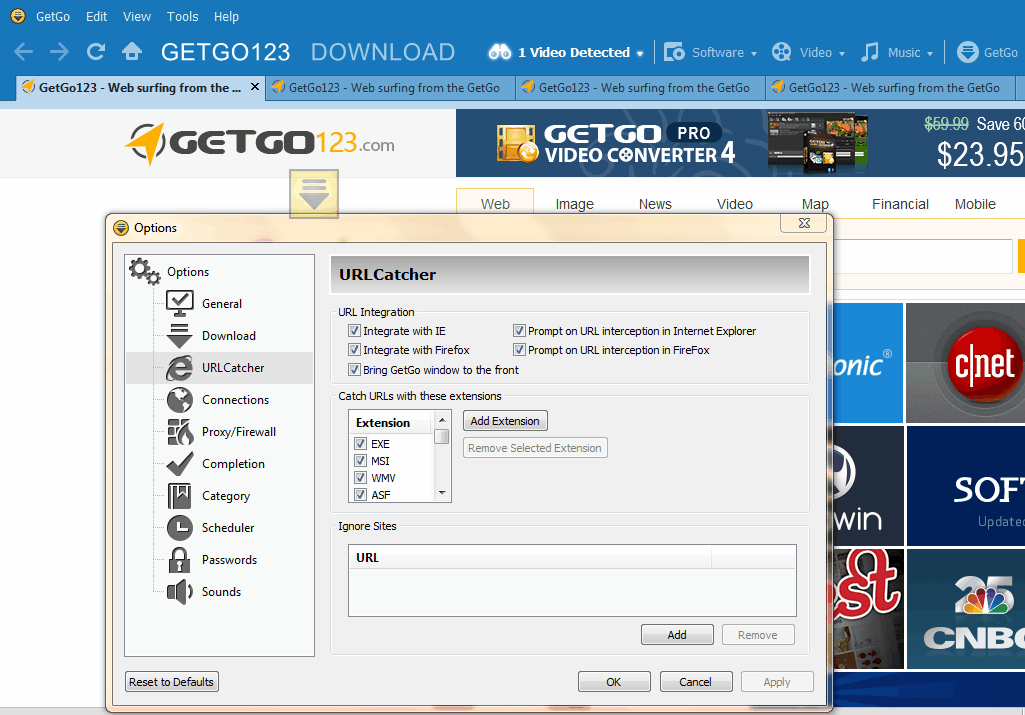The width and height of the screenshot is (1025, 715).
Task: Click Add button under Ignore Sites
Action: 677,635
